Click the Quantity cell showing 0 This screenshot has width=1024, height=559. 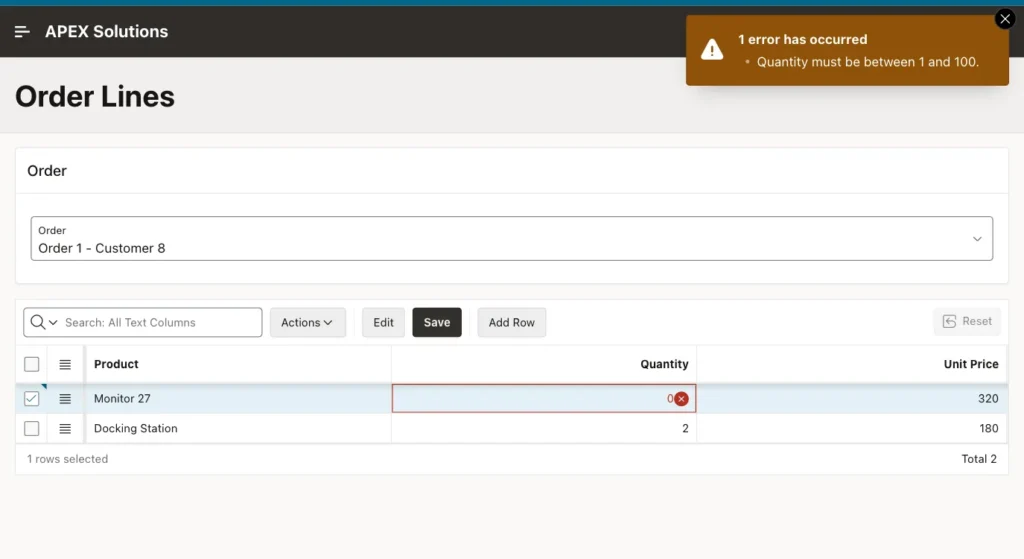544,398
